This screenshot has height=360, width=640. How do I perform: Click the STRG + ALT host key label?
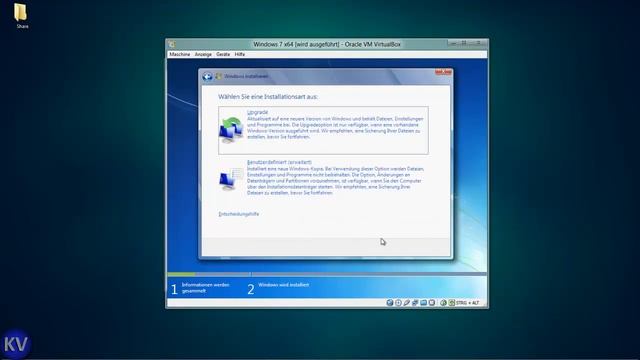[467, 303]
